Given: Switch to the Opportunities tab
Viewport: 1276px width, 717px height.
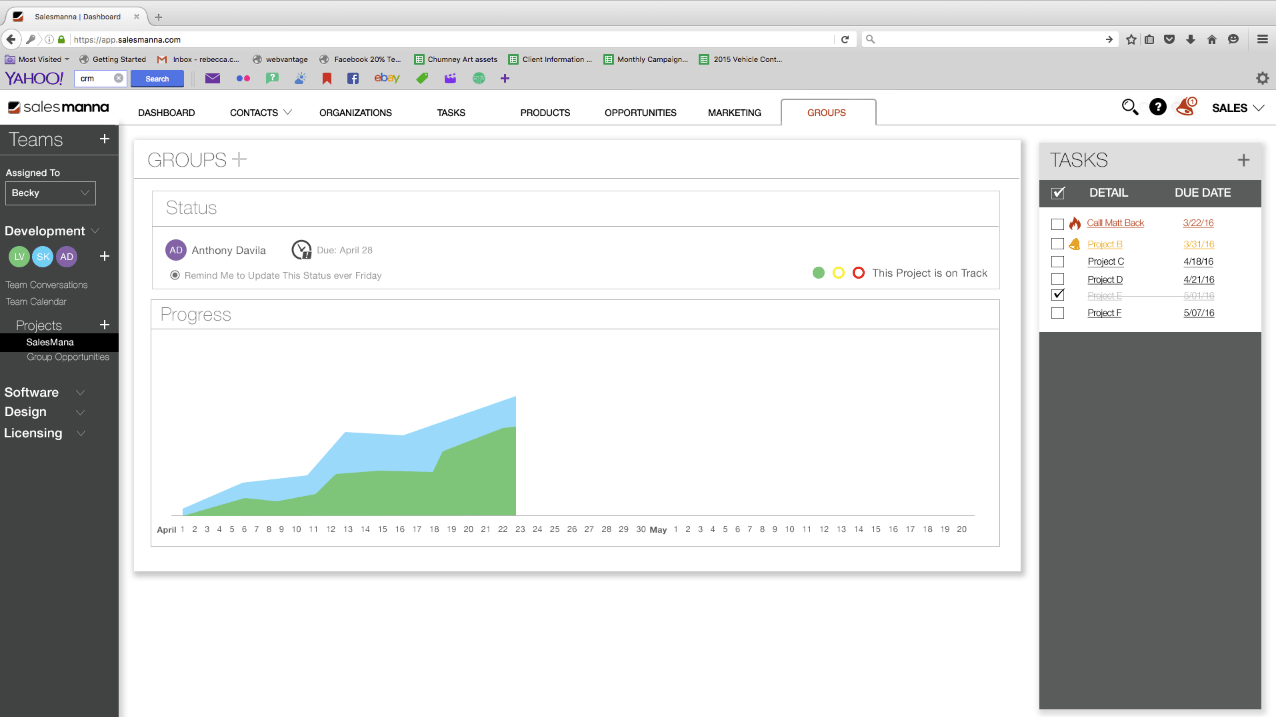Looking at the screenshot, I should [x=640, y=113].
